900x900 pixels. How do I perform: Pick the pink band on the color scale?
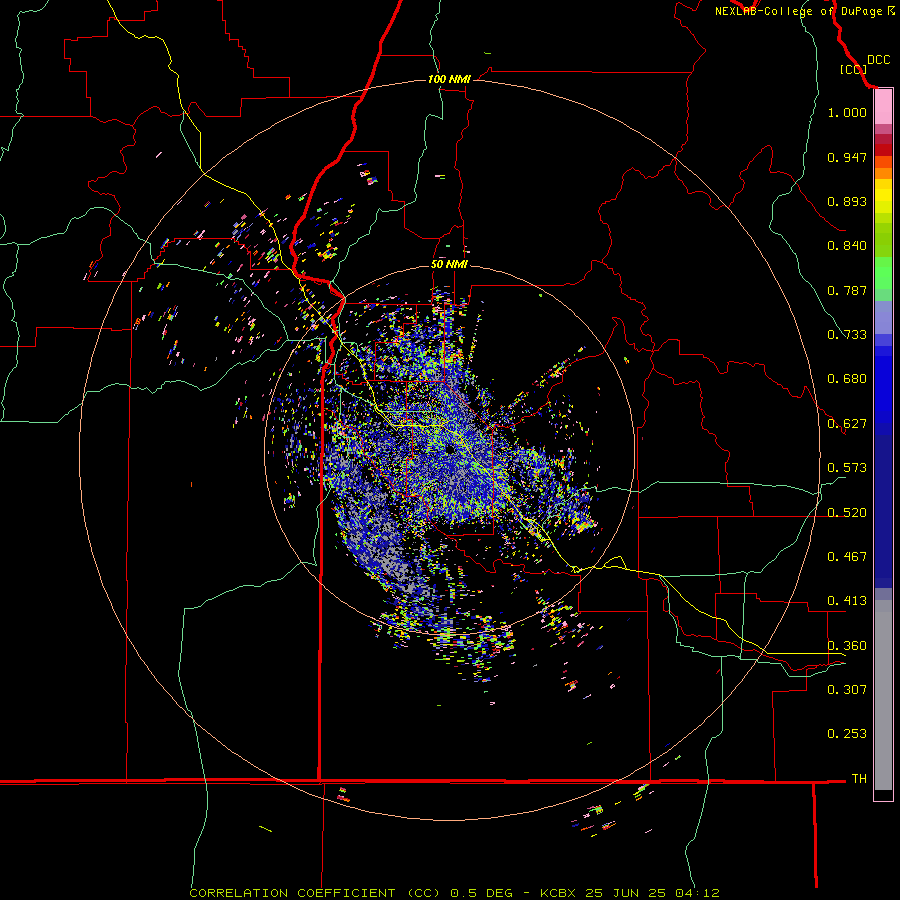883,107
